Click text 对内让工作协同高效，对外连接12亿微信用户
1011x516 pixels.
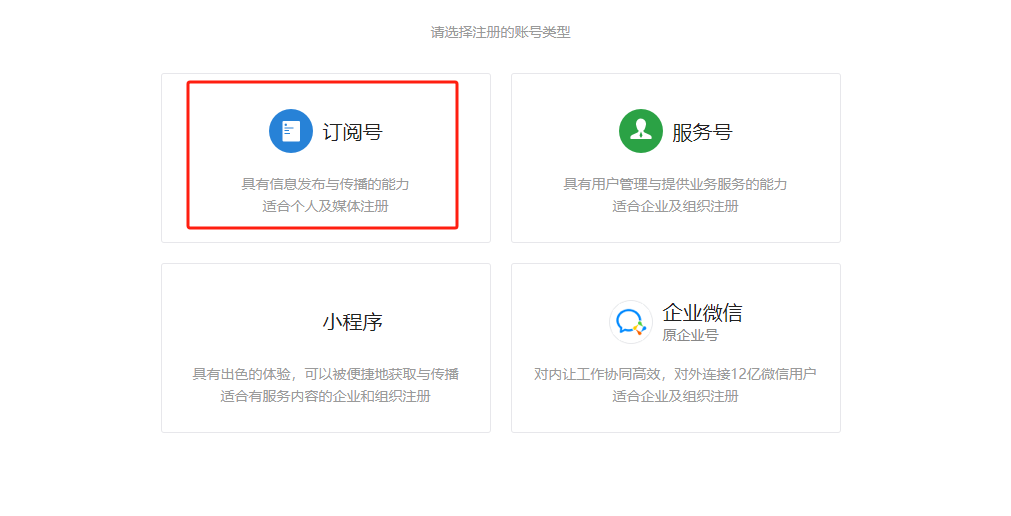click(x=676, y=374)
